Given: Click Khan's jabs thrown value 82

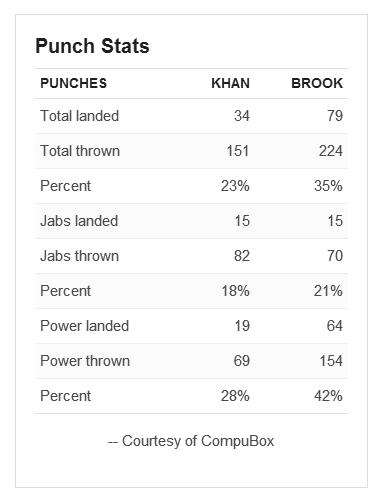Looking at the screenshot, I should coord(242,256).
